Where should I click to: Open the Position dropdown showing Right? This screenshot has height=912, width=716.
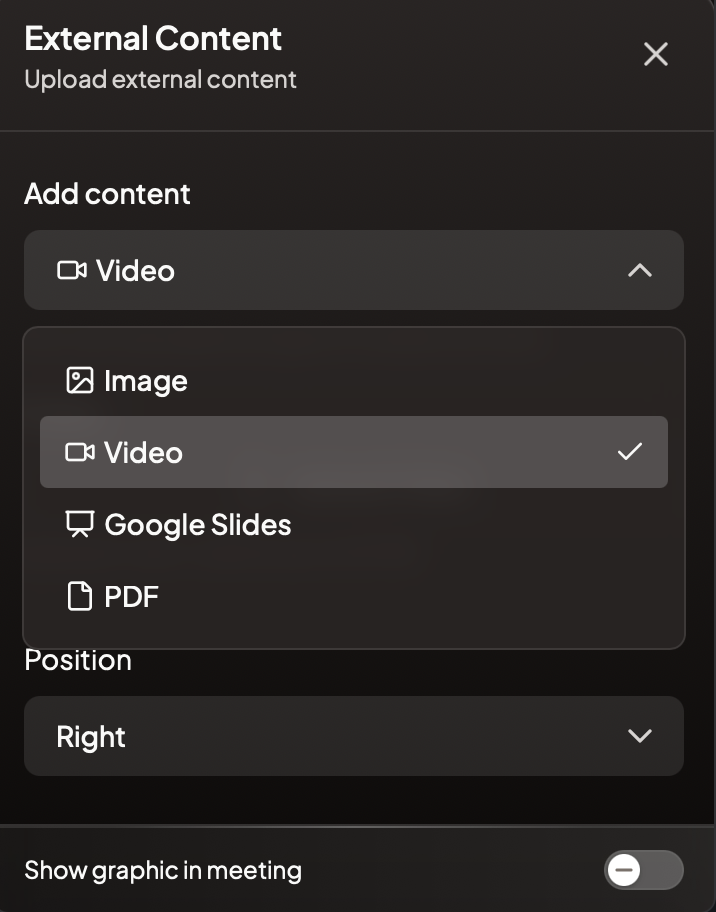[354, 736]
